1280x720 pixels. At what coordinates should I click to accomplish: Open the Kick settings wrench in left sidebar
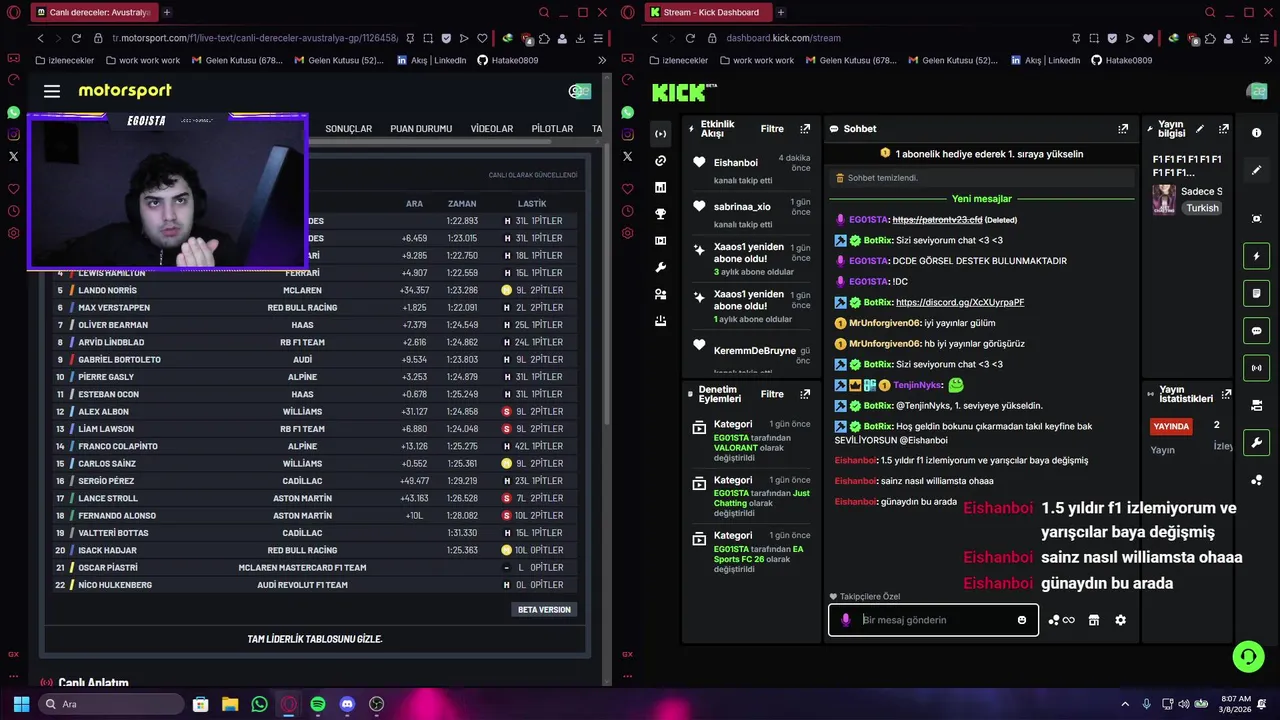660,267
